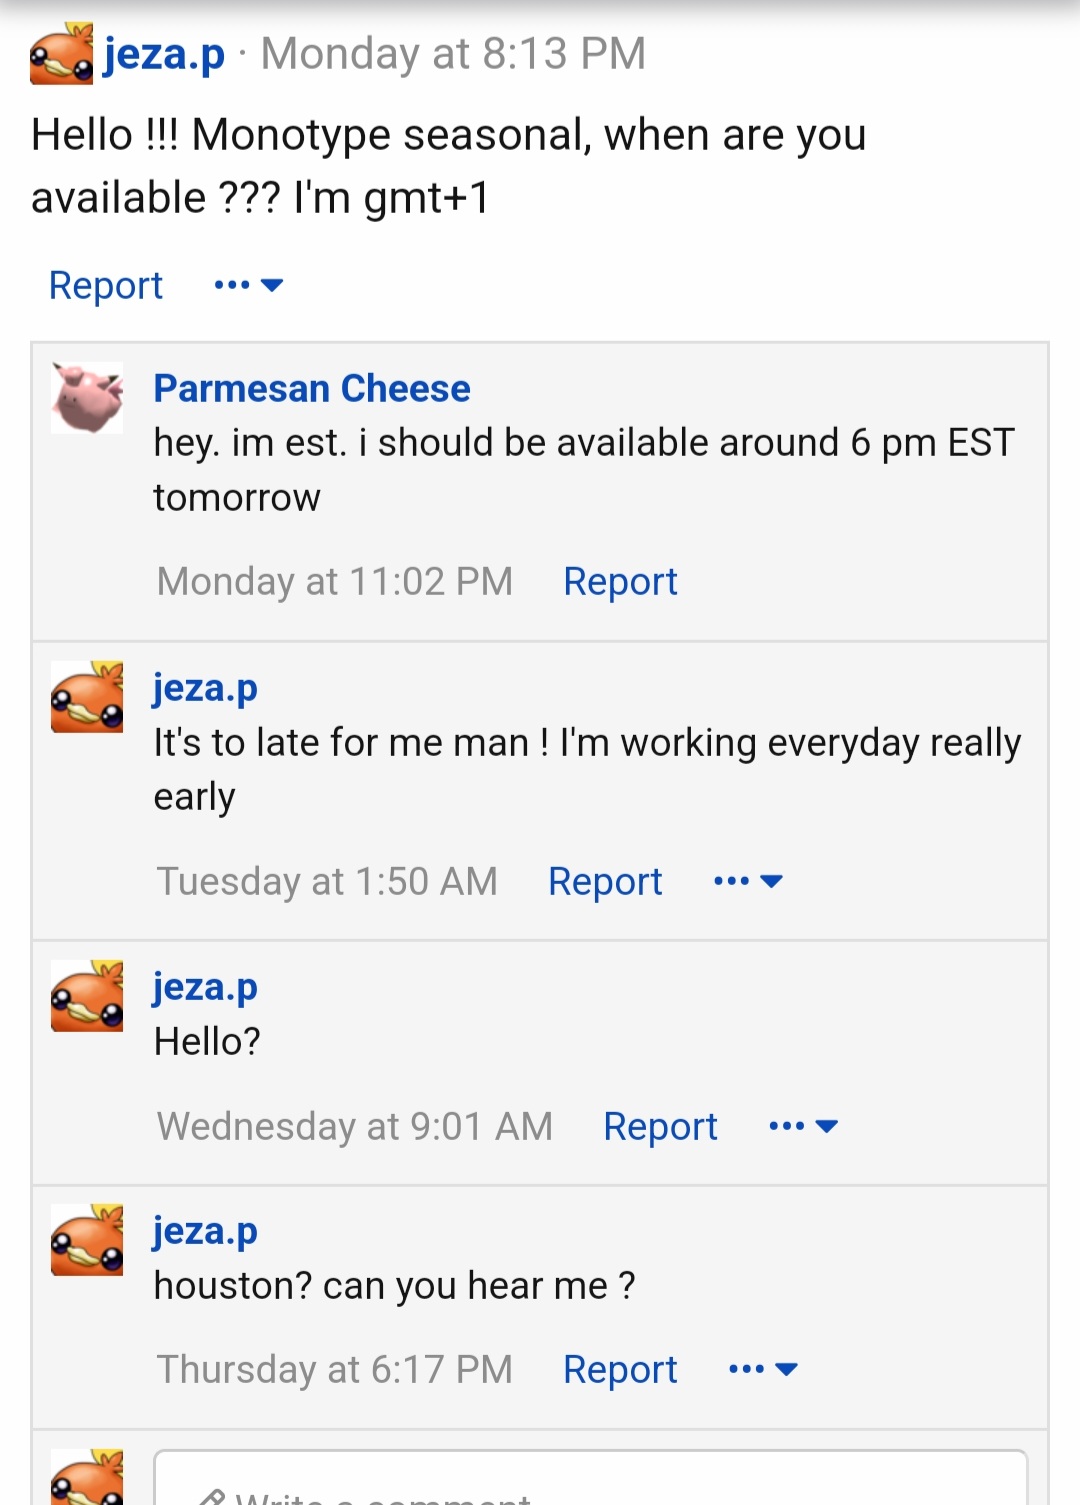Open jeza.p name on "Hello?" comment

coord(205,987)
